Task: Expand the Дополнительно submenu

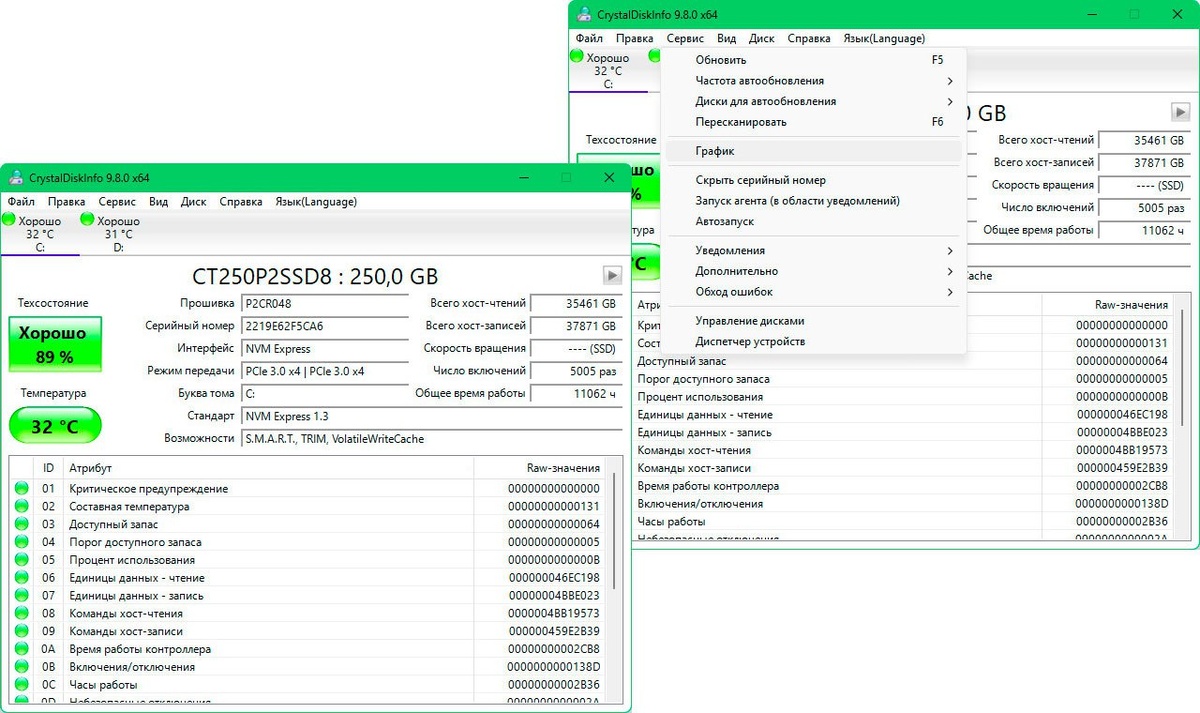Action: point(813,271)
